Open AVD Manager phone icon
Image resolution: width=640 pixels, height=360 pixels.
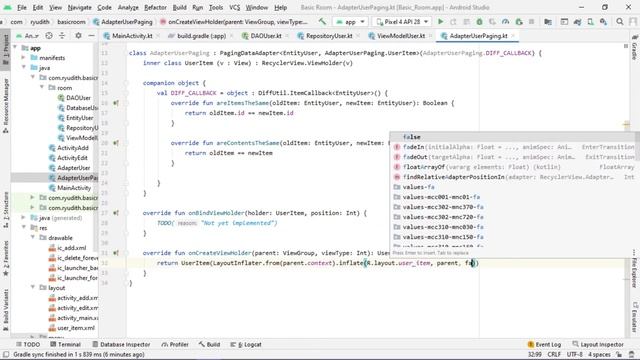[591, 22]
